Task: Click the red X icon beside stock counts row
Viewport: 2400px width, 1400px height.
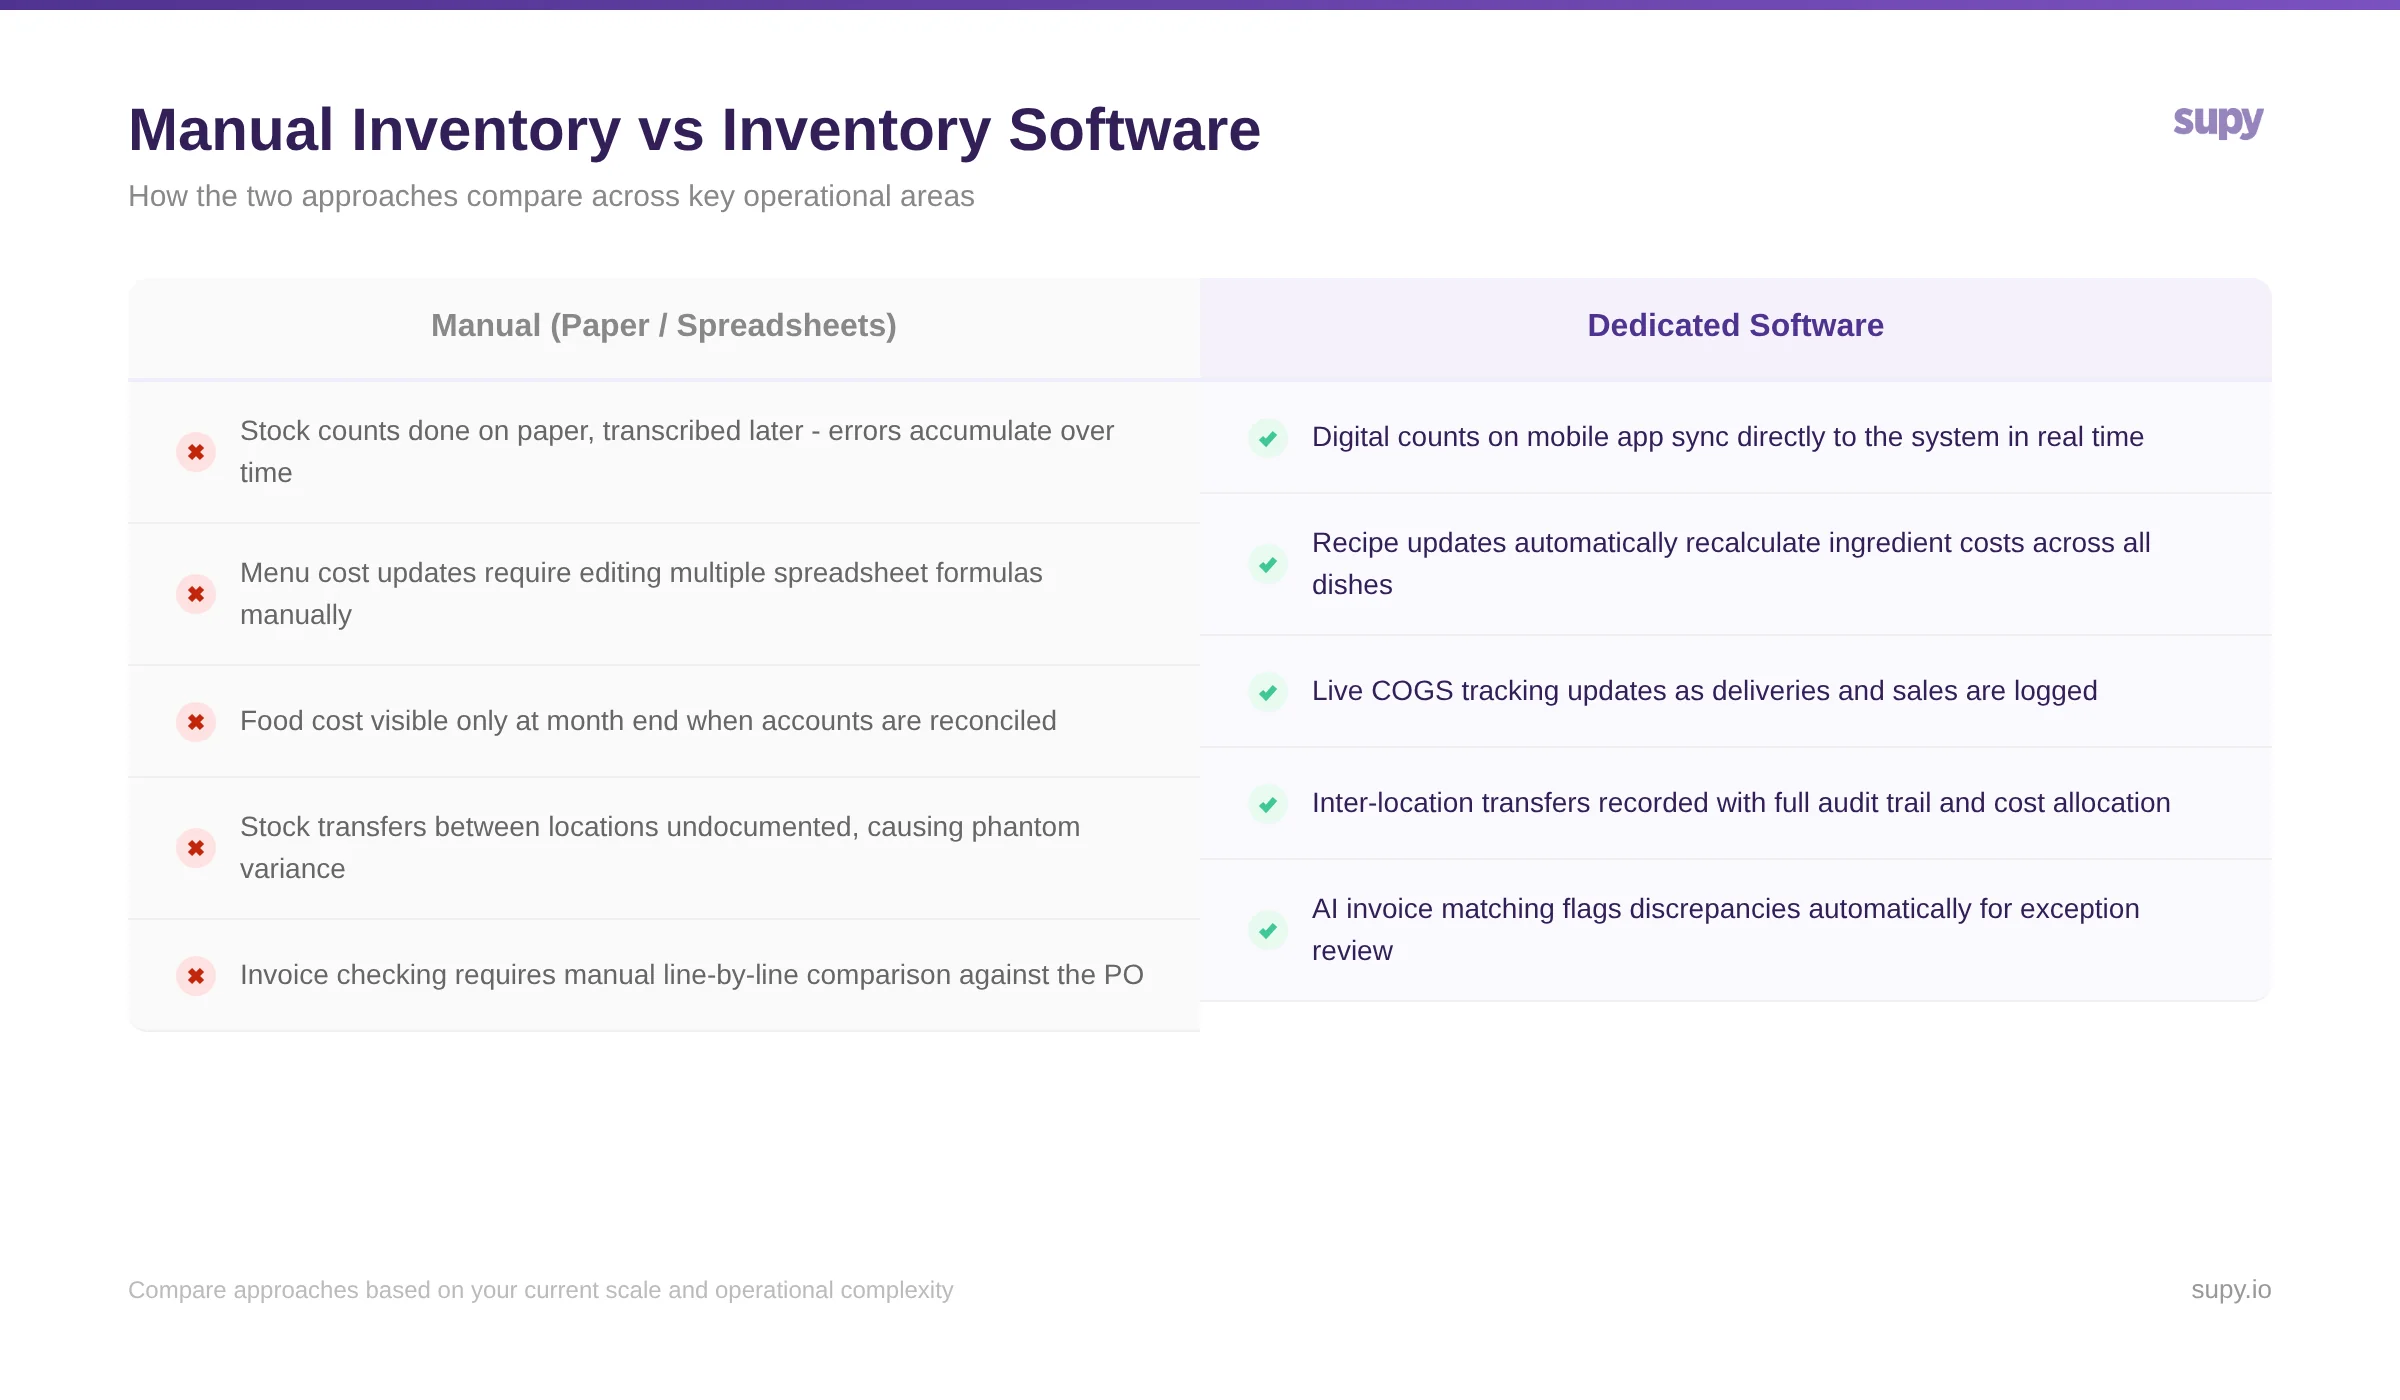Action: pyautogui.click(x=196, y=452)
